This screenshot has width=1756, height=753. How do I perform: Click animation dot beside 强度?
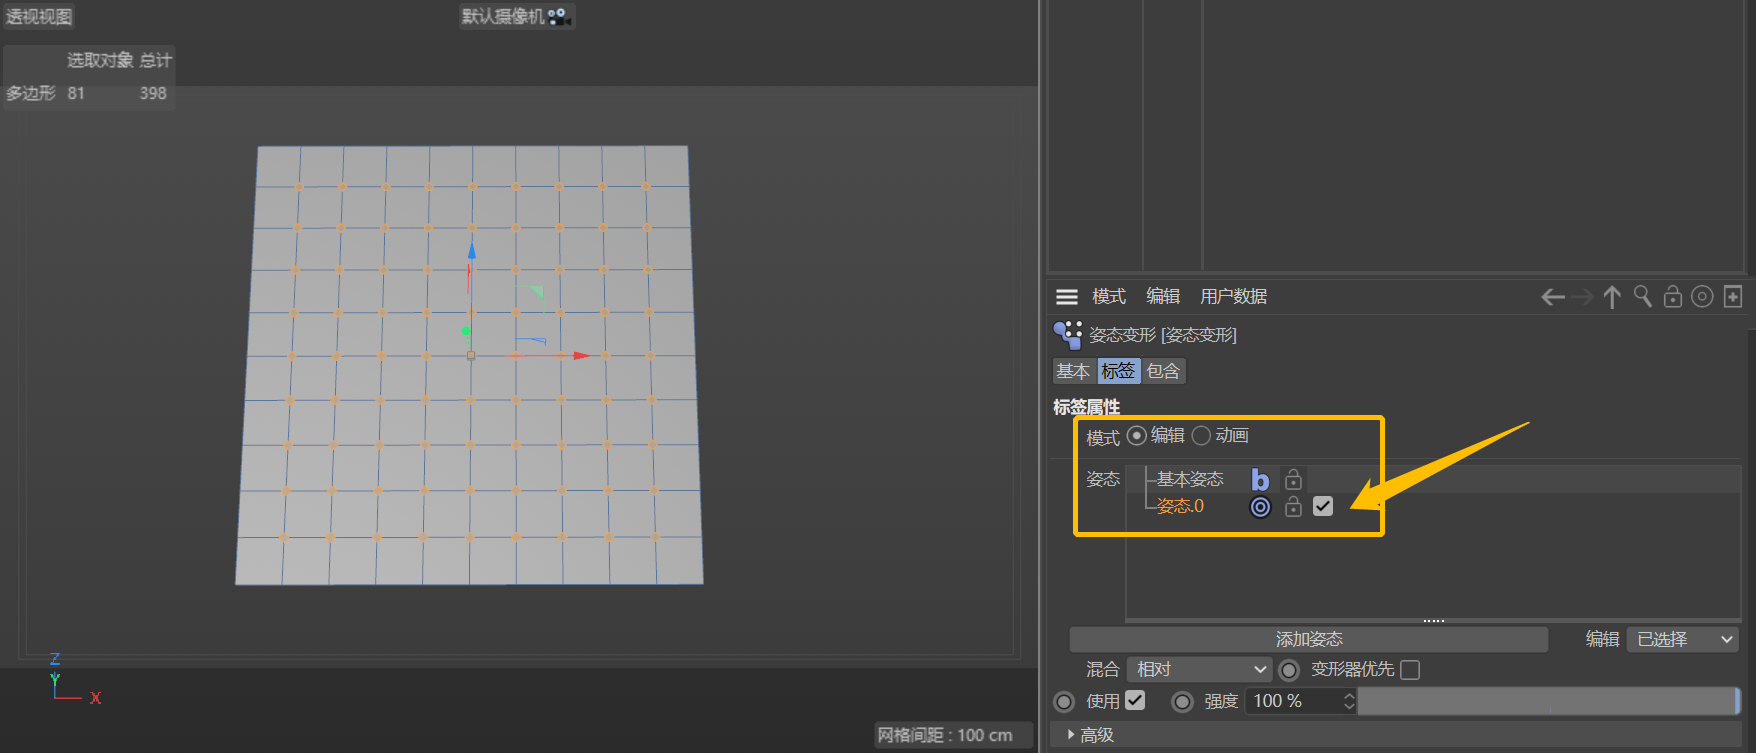[1182, 702]
